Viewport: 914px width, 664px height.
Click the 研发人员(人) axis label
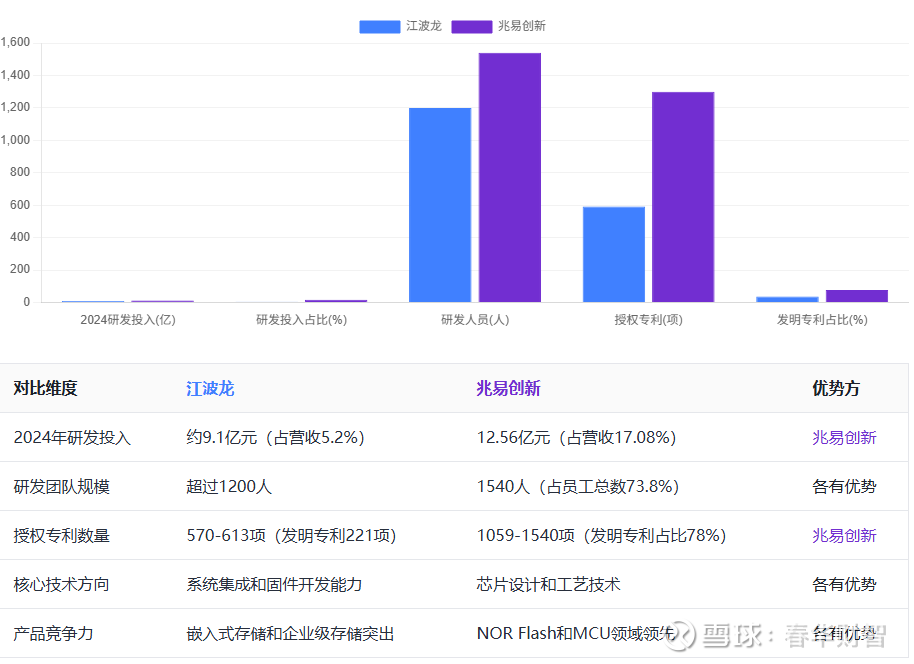(475, 319)
